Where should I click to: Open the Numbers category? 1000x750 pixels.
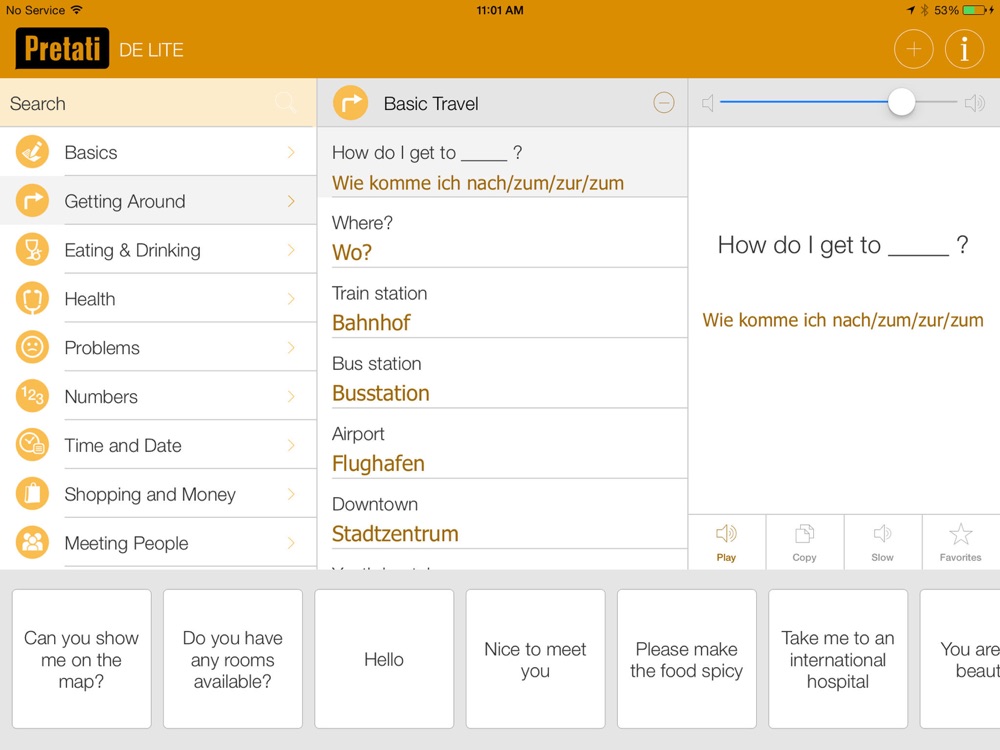[x=158, y=396]
